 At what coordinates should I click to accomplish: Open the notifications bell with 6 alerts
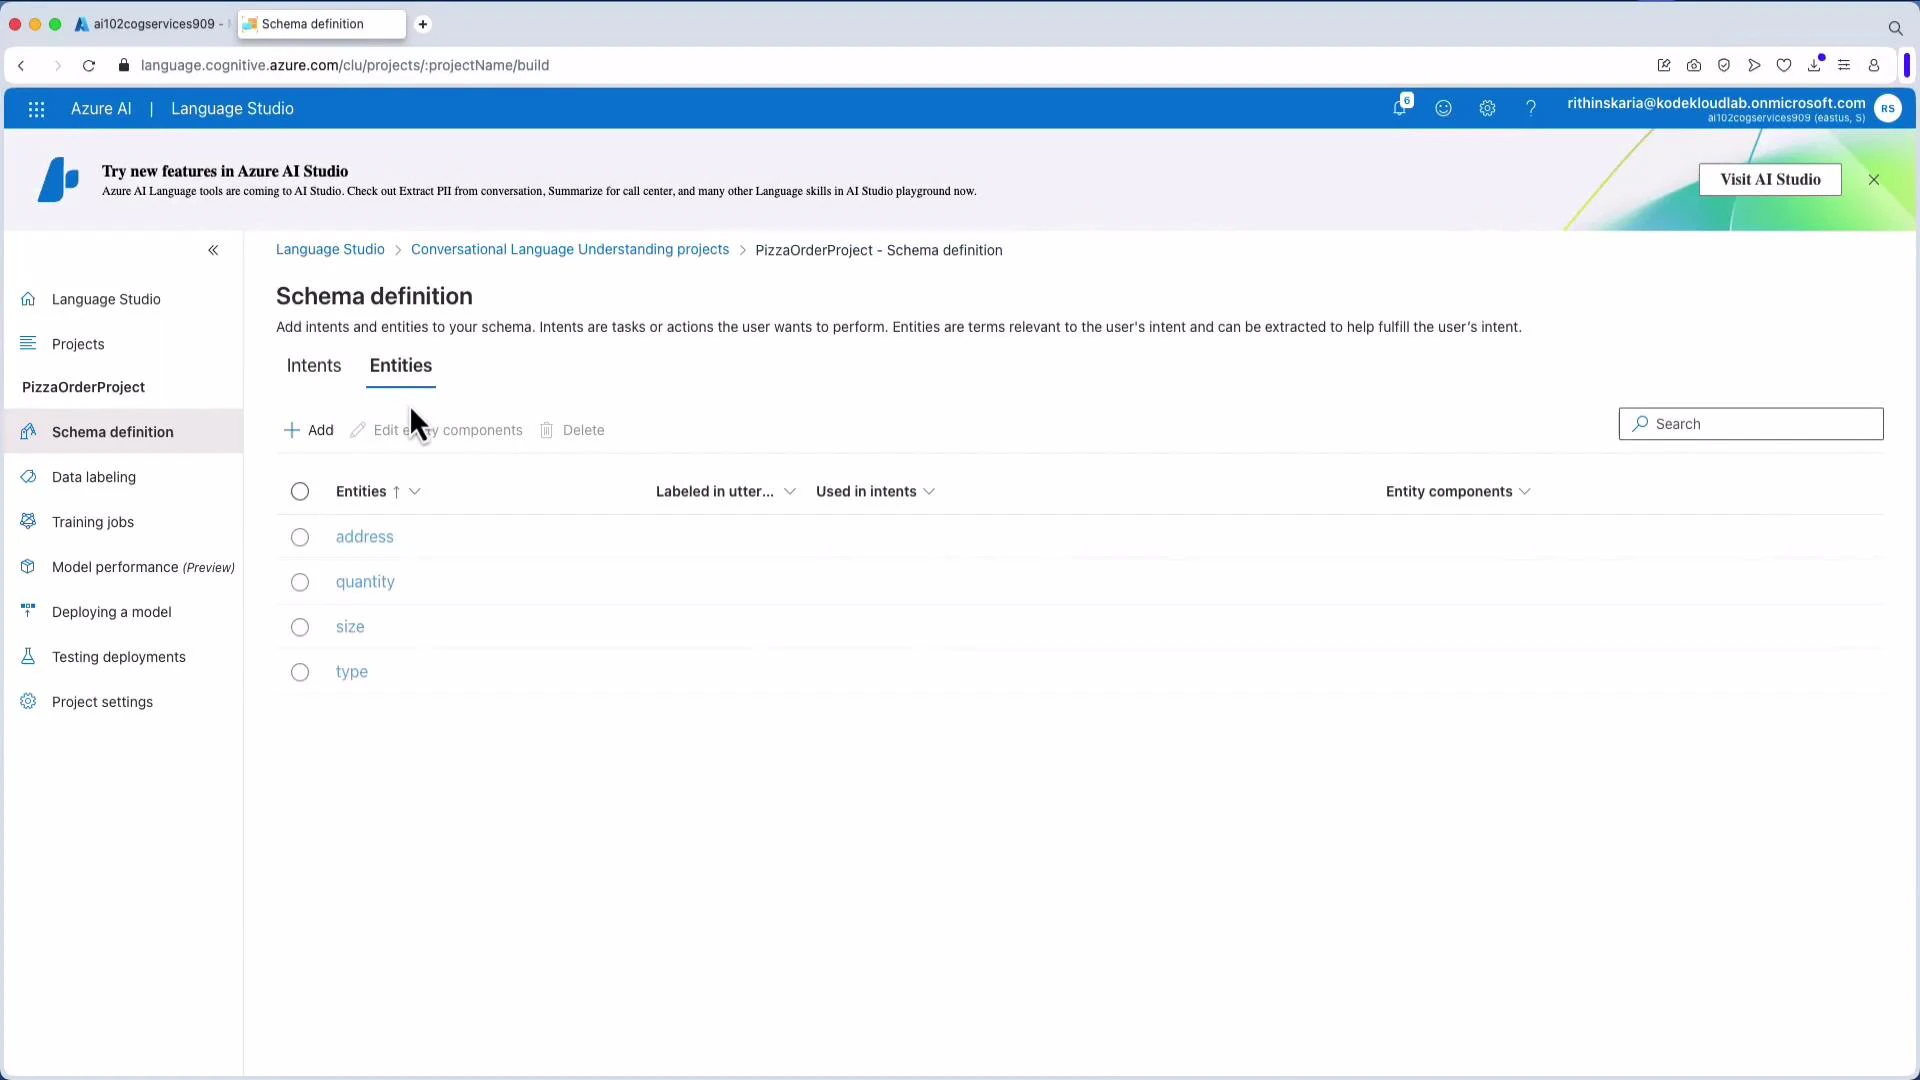point(1400,108)
